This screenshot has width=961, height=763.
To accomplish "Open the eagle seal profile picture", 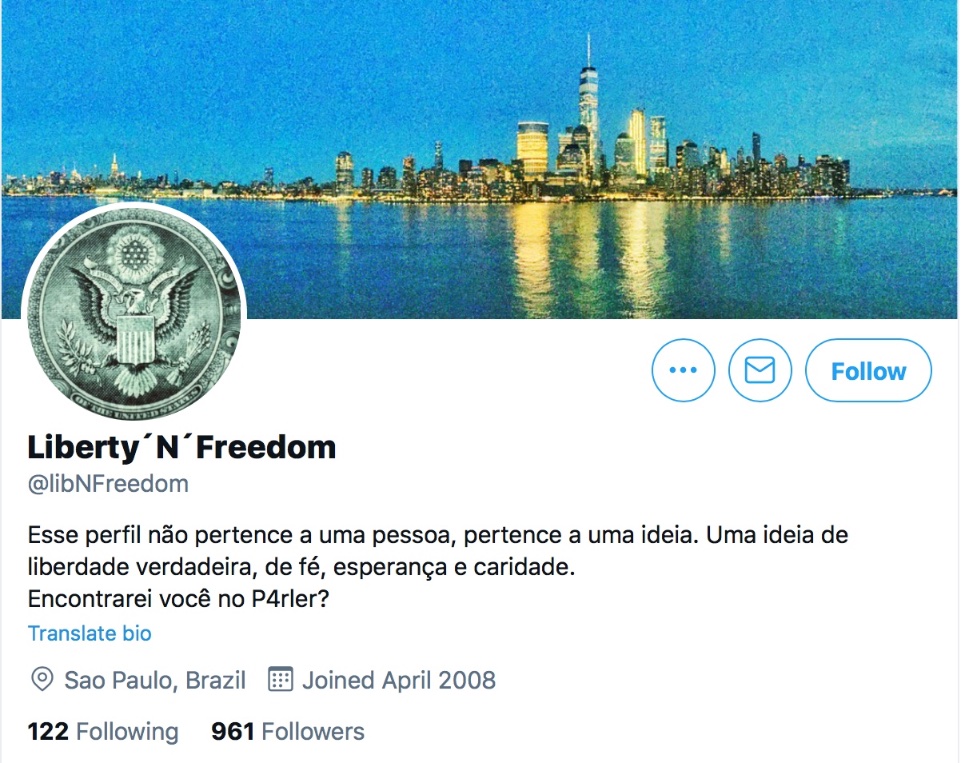I will [134, 314].
